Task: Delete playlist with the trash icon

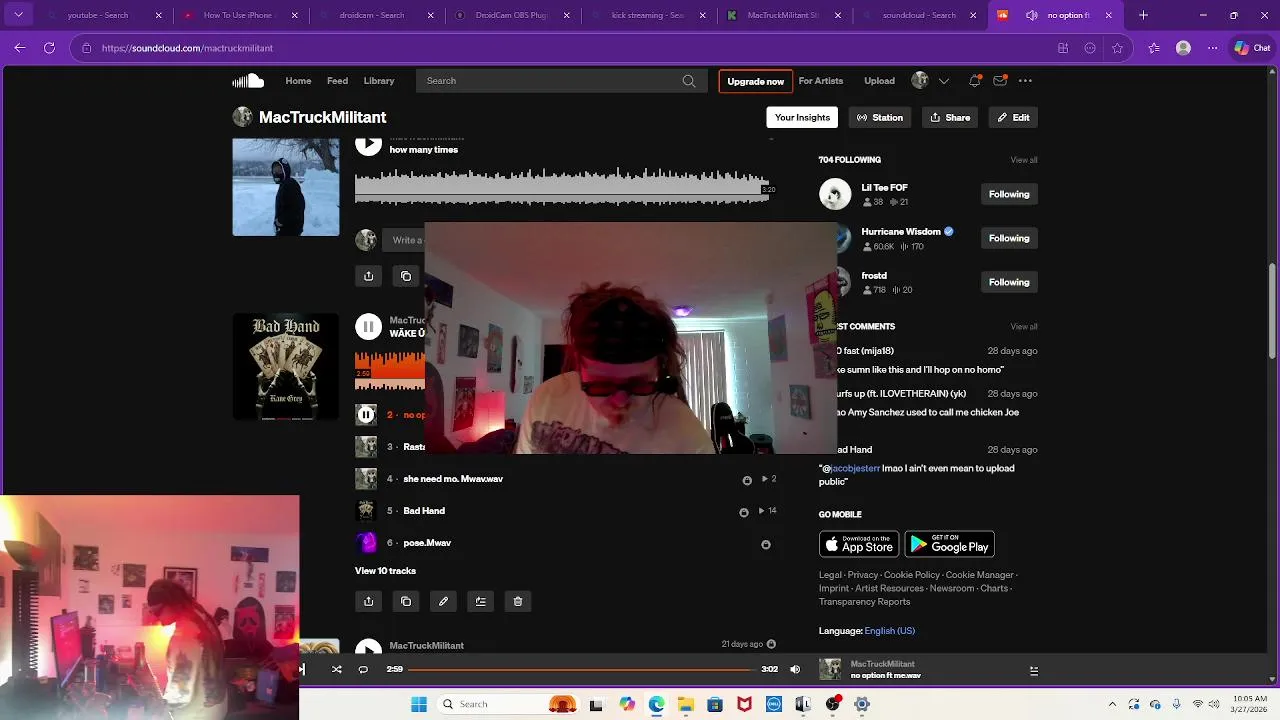Action: point(518,601)
